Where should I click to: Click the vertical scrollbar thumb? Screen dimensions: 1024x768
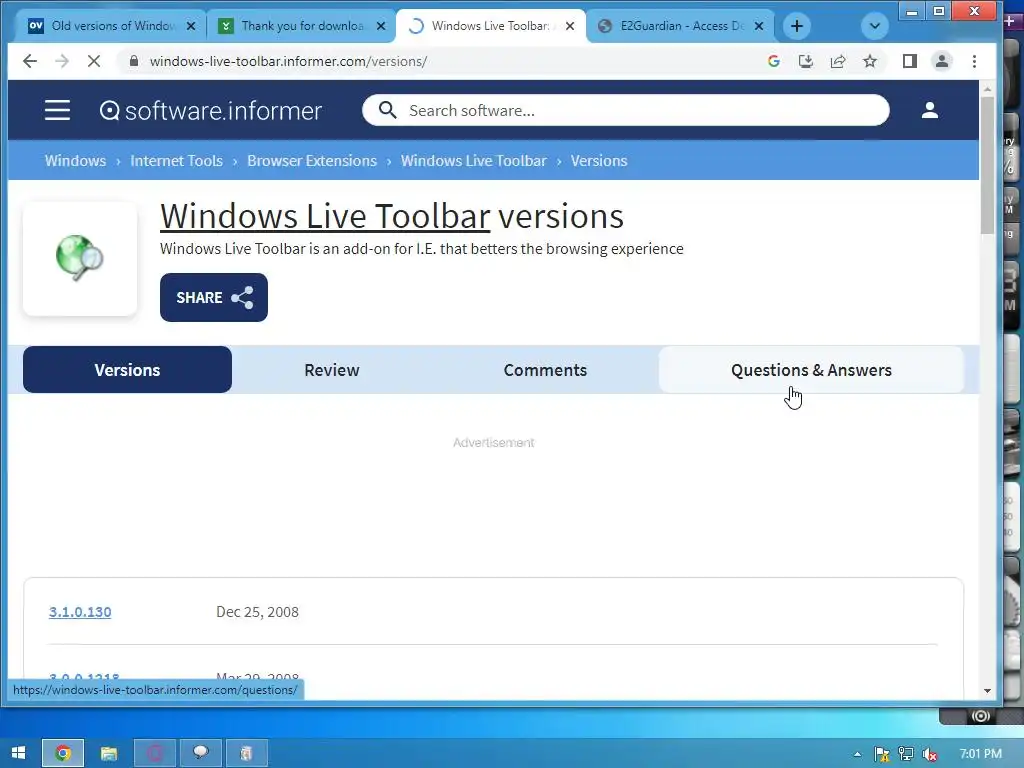point(987,165)
